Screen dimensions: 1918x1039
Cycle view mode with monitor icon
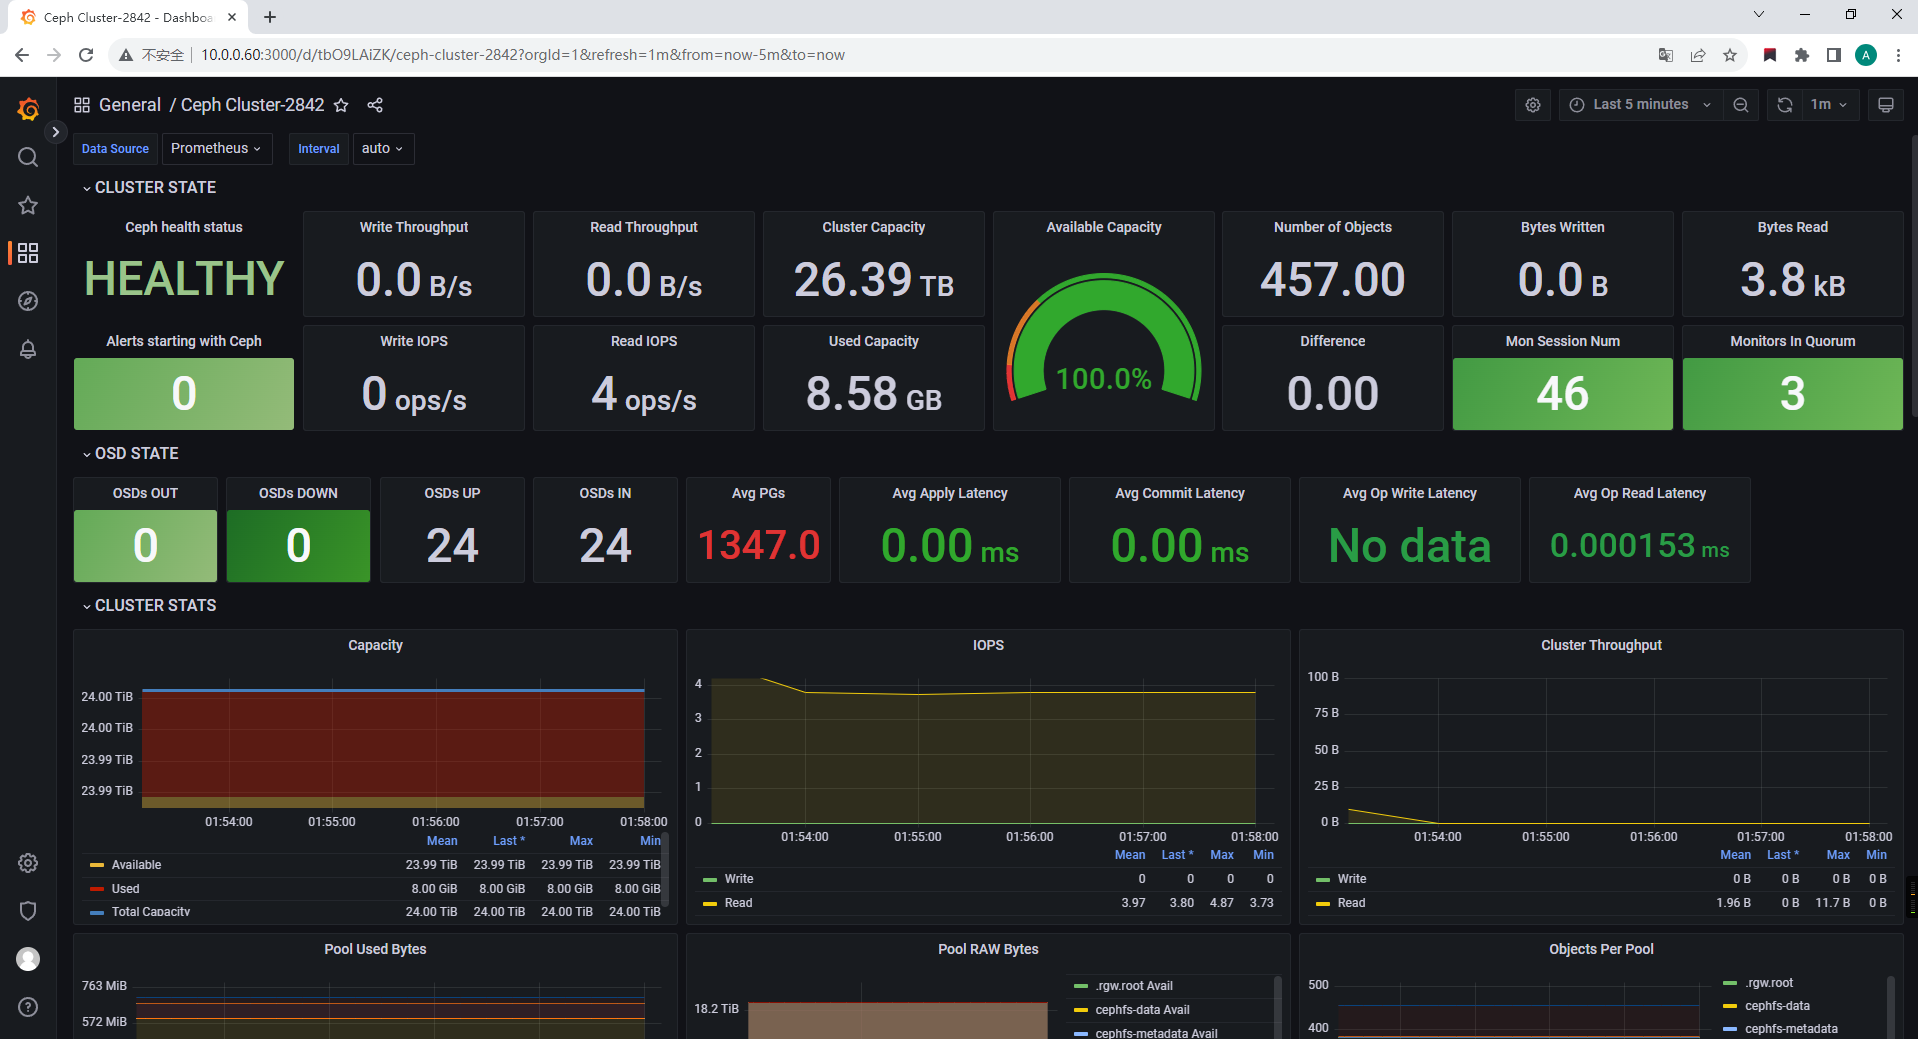[1886, 105]
